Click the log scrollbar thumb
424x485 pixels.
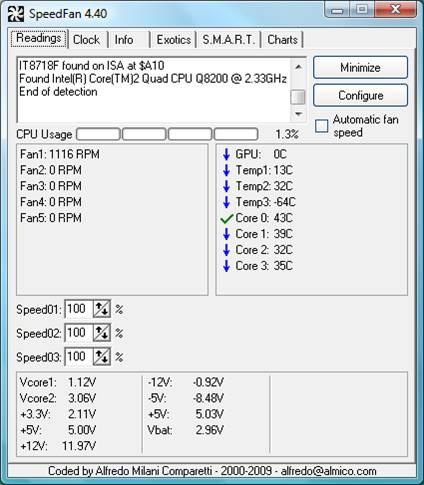pos(298,97)
